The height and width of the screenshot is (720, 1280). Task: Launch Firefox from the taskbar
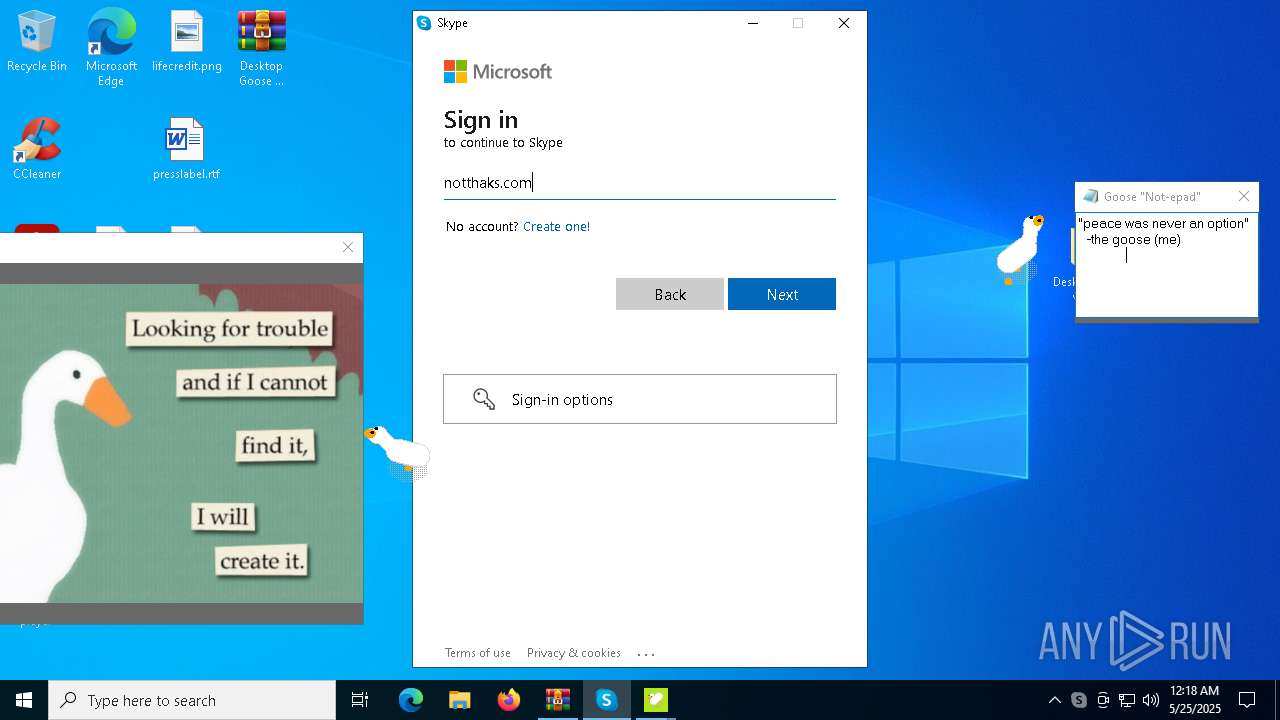tap(508, 700)
